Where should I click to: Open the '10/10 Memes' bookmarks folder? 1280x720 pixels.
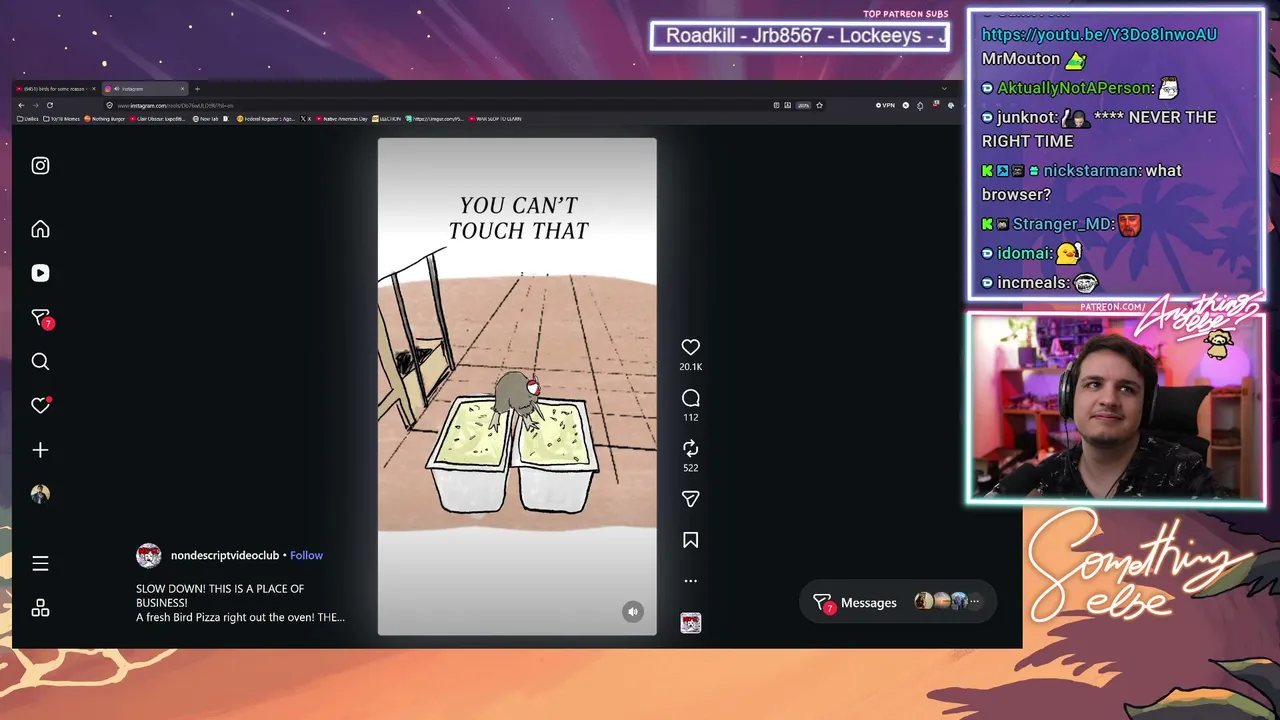tap(61, 119)
